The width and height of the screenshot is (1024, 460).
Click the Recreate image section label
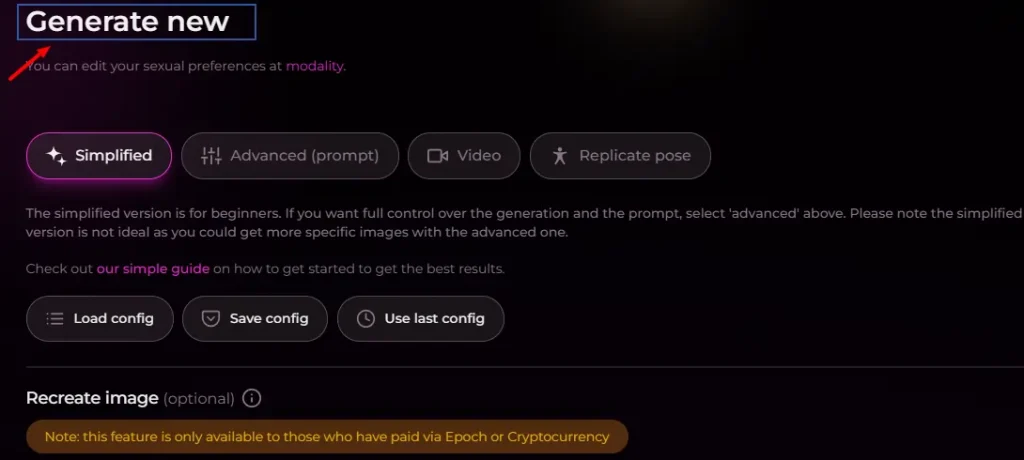tap(92, 398)
